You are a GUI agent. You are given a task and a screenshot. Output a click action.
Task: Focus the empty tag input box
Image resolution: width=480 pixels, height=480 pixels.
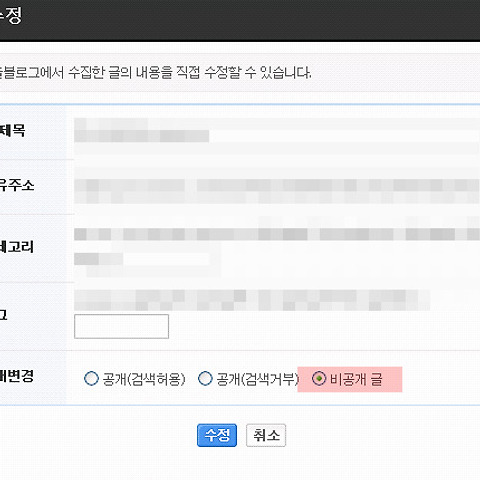[x=121, y=326]
